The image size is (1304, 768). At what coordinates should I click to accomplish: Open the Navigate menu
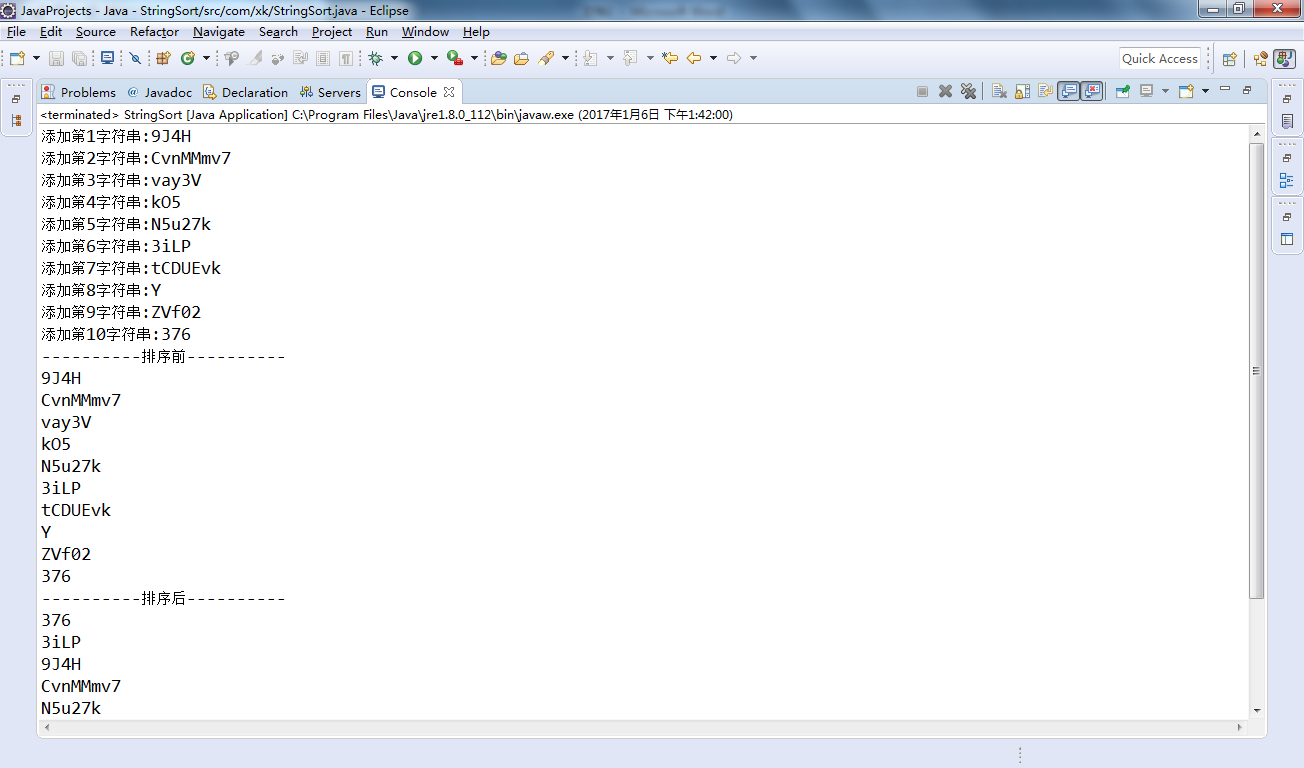click(x=219, y=32)
